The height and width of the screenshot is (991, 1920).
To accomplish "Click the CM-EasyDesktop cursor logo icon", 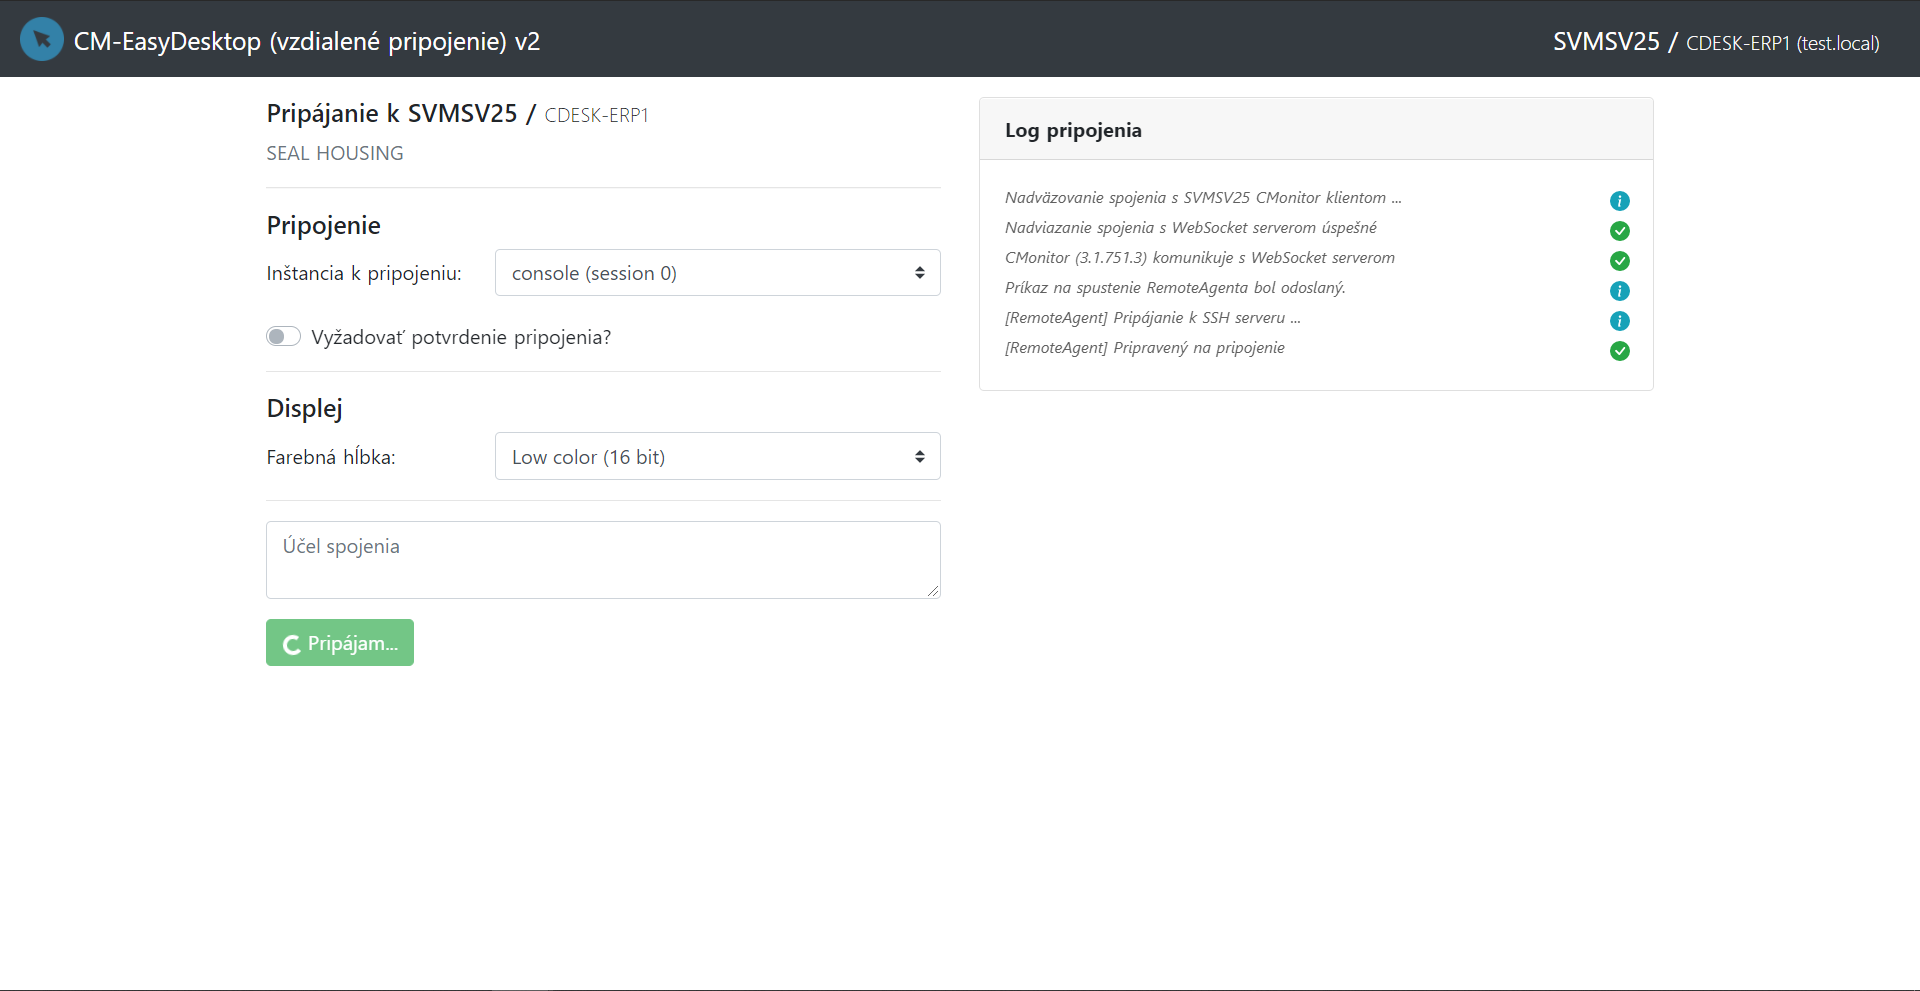I will [x=42, y=40].
